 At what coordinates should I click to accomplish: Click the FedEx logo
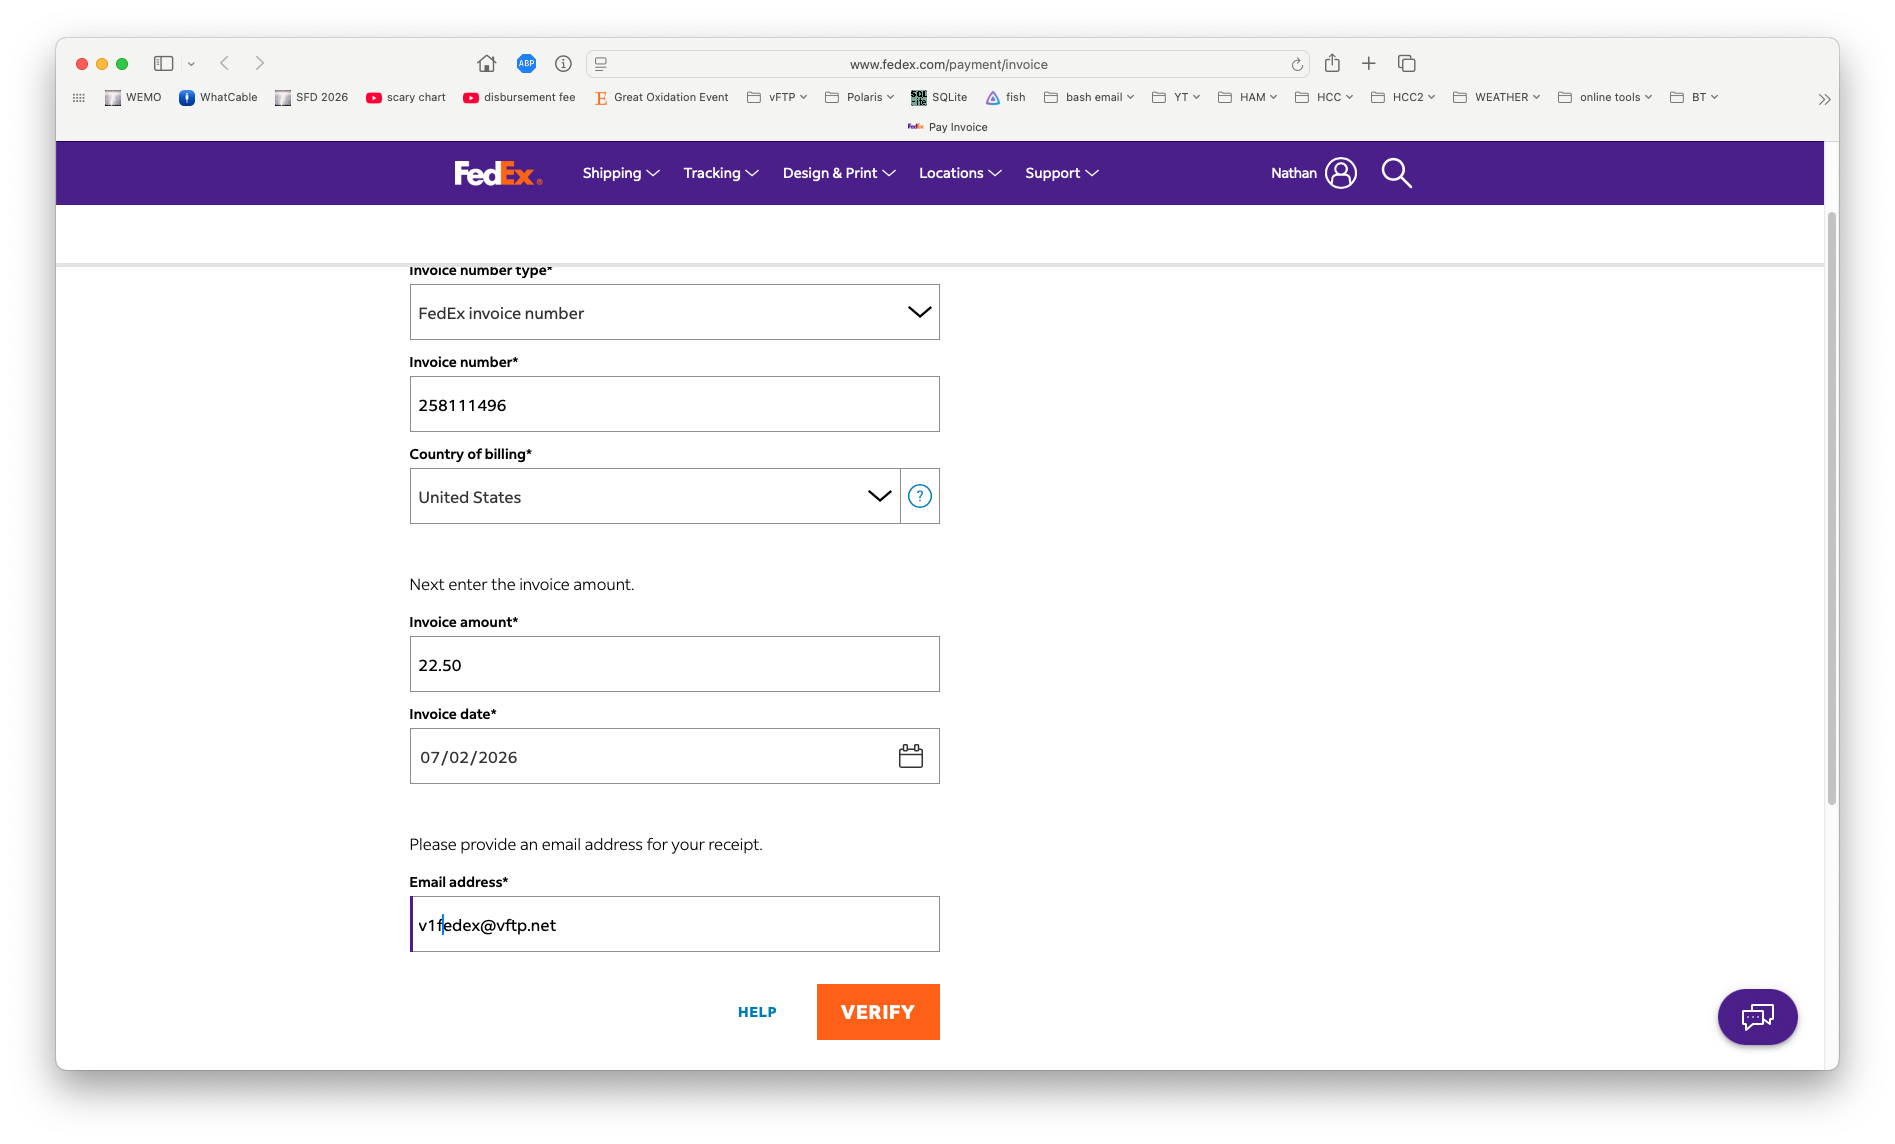click(x=498, y=173)
